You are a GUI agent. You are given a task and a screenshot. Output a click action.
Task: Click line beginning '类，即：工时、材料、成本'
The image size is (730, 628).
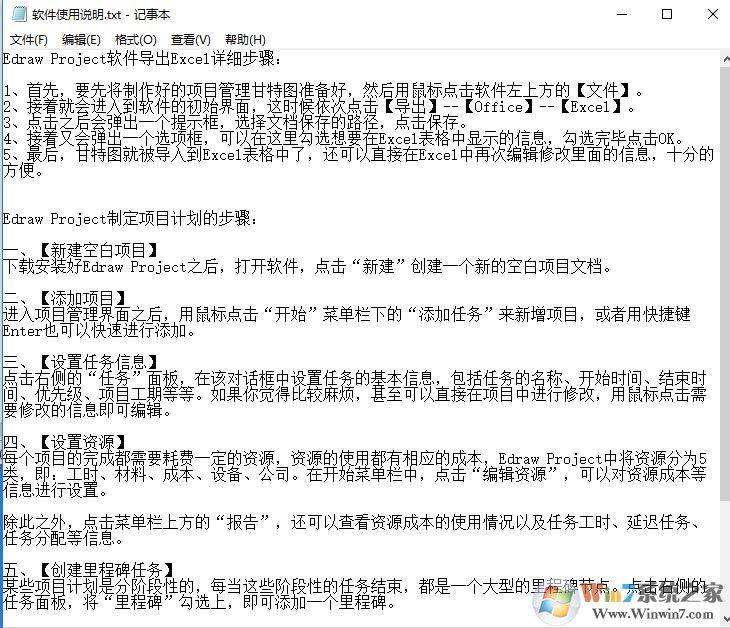pyautogui.click(x=355, y=474)
